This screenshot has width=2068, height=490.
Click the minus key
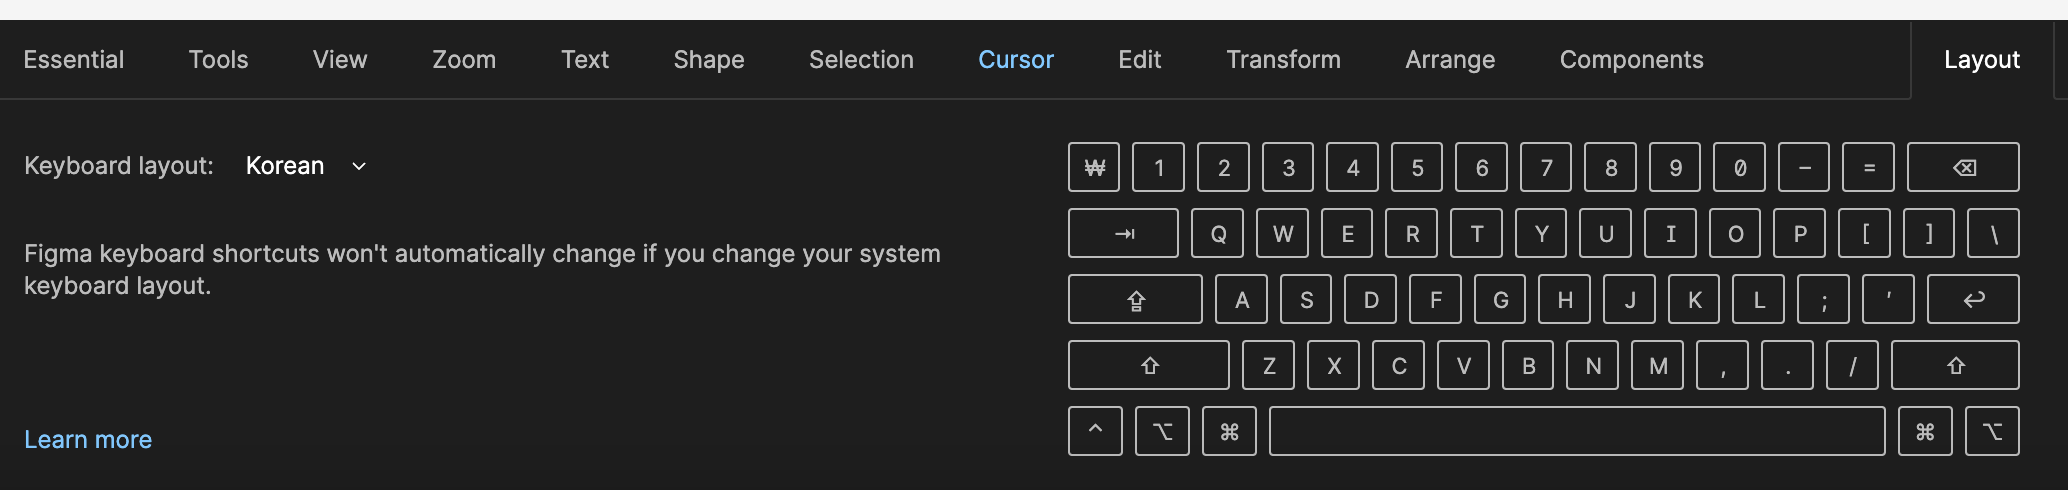tap(1804, 167)
